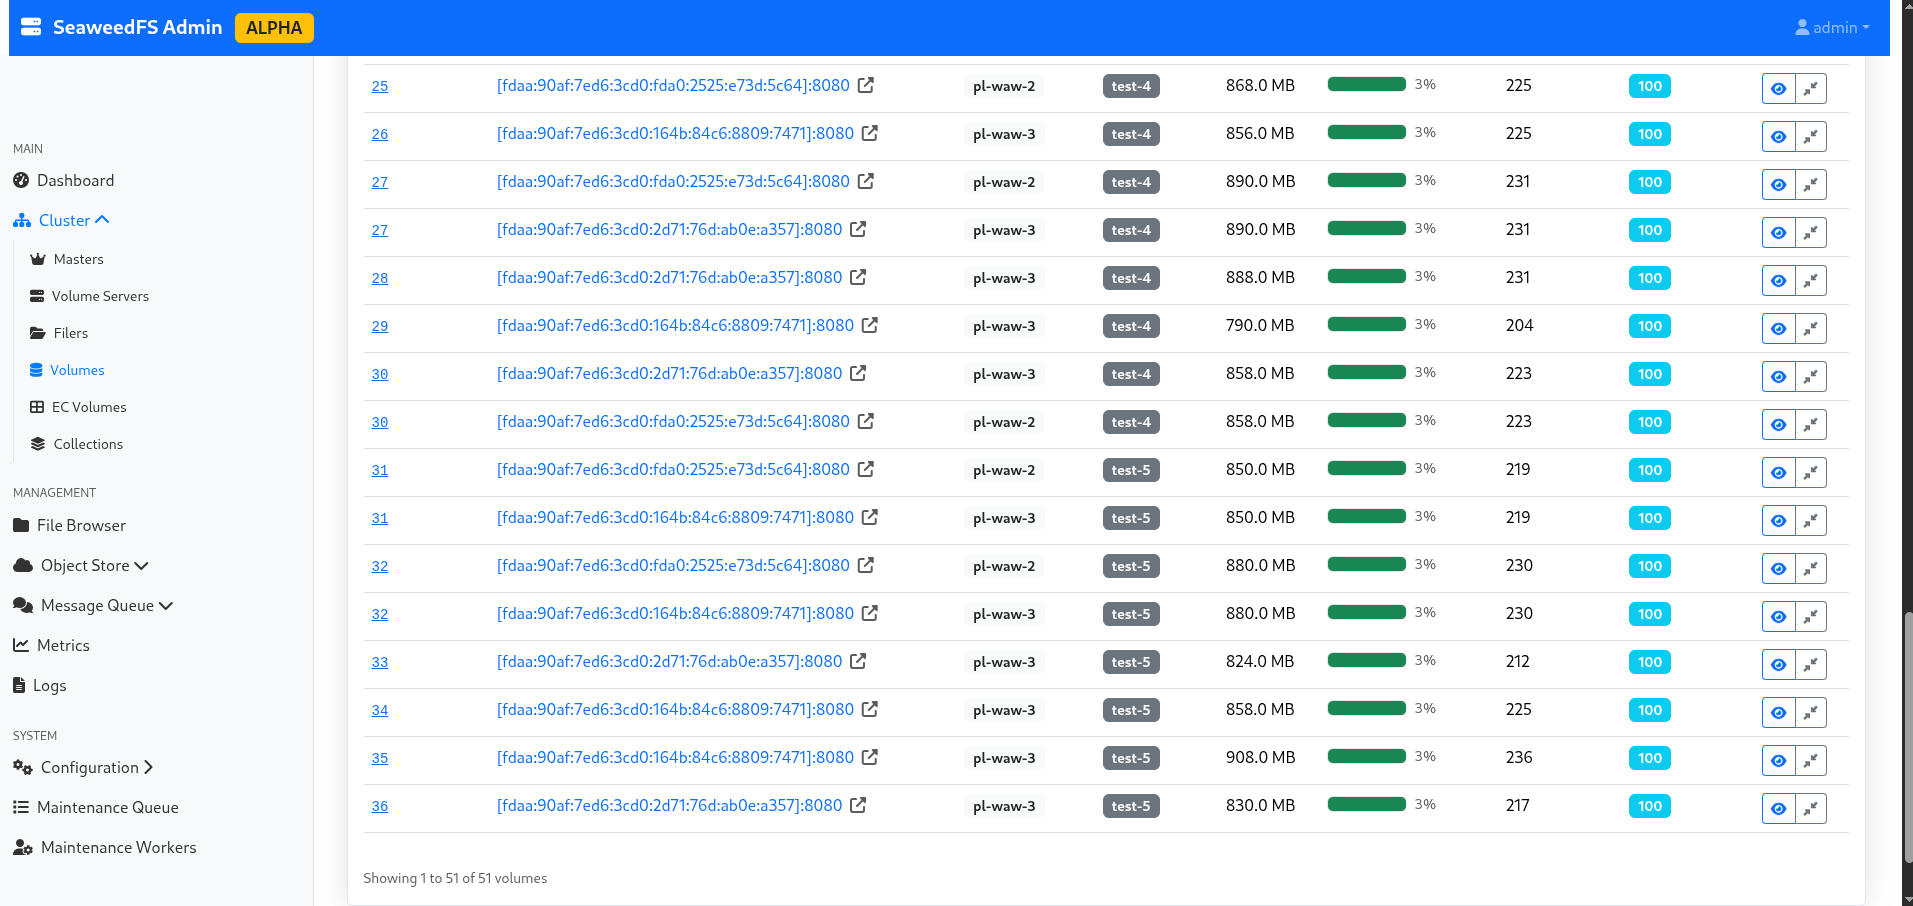Open the admin user dropdown
1913x906 pixels.
(x=1832, y=28)
